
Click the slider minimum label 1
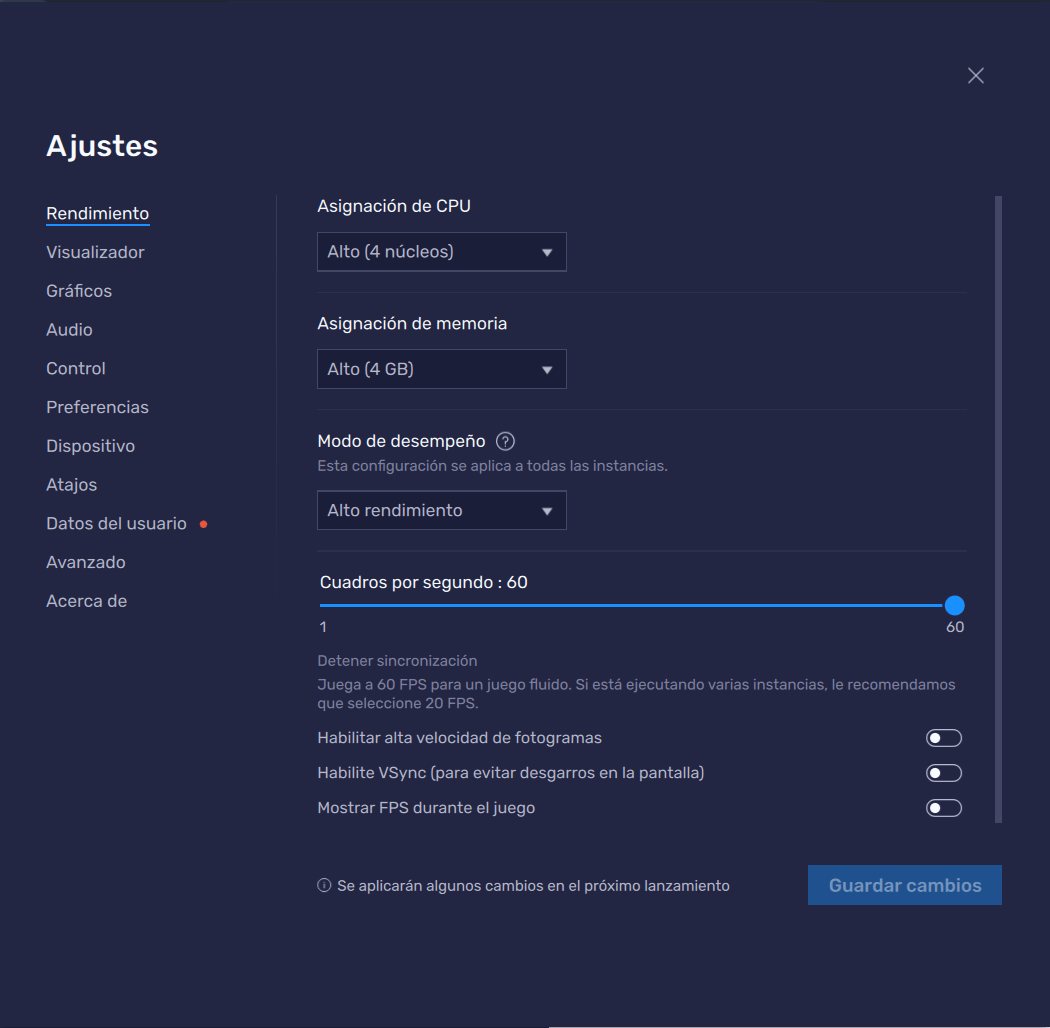[x=323, y=628]
